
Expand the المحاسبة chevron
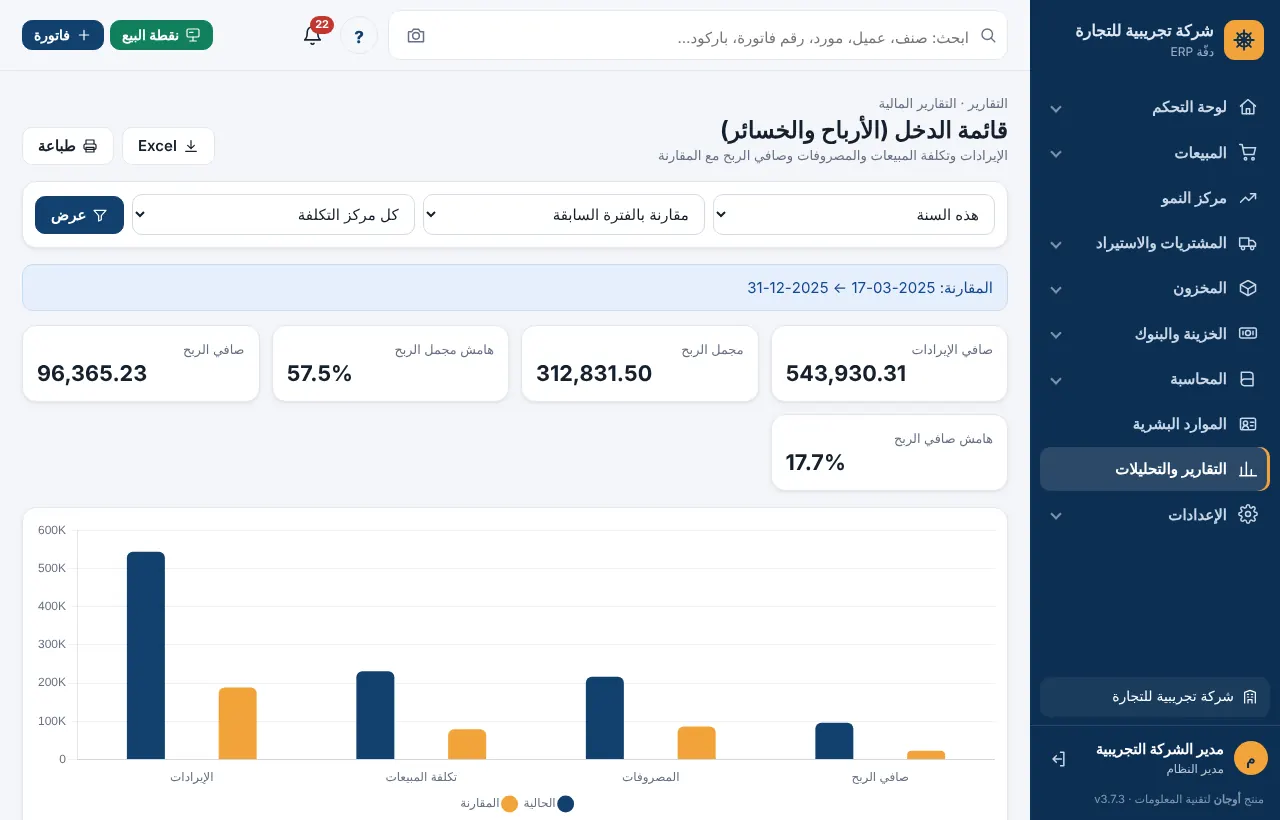(x=1055, y=380)
